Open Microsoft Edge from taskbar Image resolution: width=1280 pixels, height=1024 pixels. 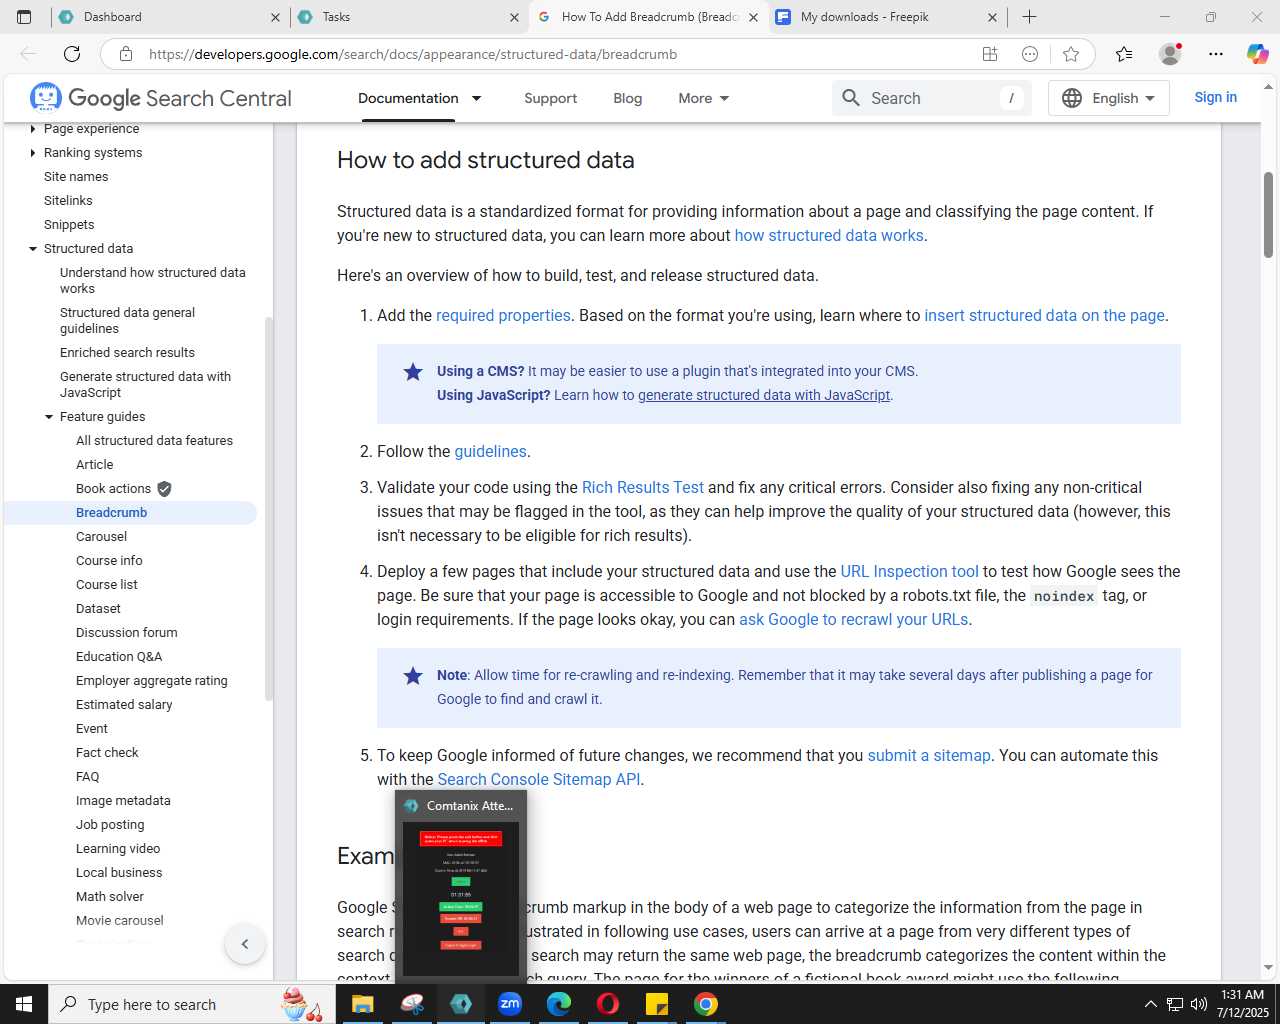559,1004
